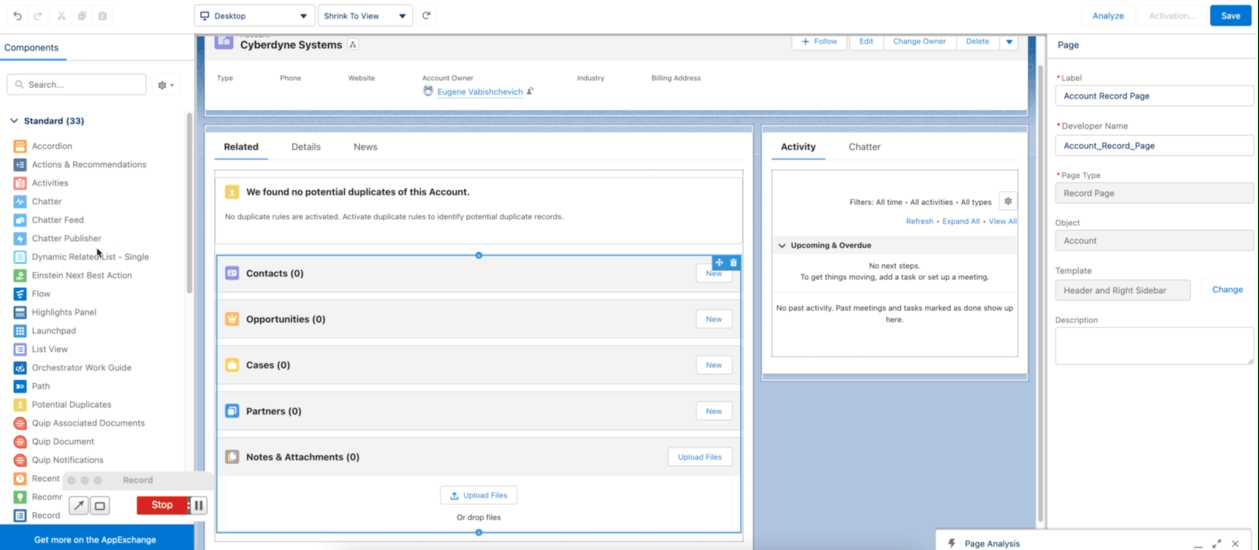The height and width of the screenshot is (550, 1259).
Task: Click the View All activities link
Action: pos(1003,221)
